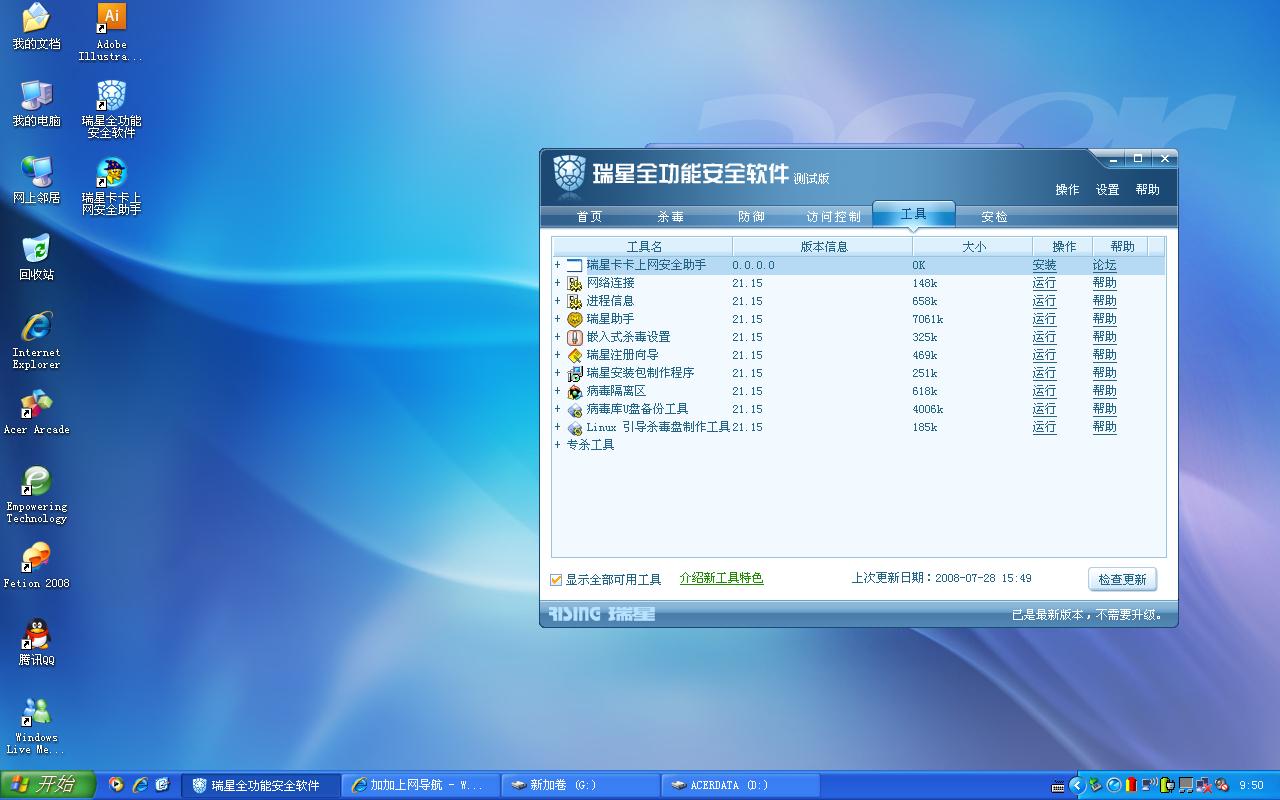The height and width of the screenshot is (800, 1280).
Task: Select the 病毒库U盘备份工具 disk icon
Action: pyautogui.click(x=574, y=409)
